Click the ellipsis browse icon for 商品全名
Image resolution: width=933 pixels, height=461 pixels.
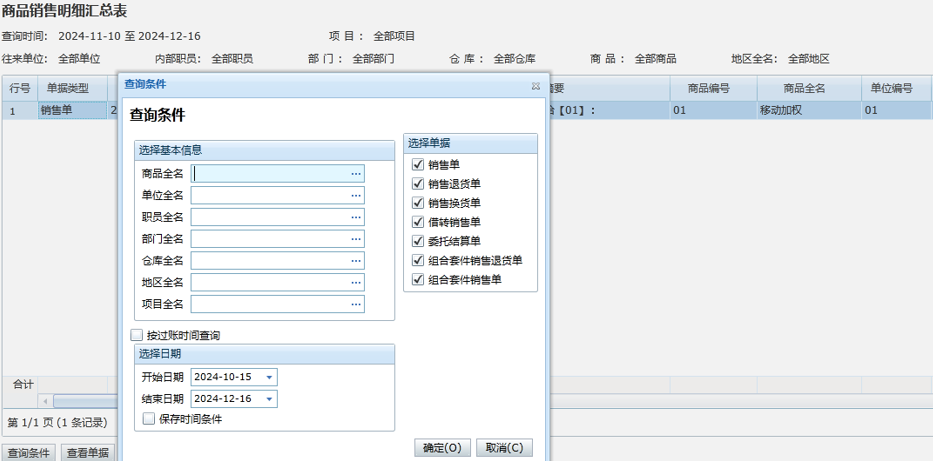click(355, 174)
